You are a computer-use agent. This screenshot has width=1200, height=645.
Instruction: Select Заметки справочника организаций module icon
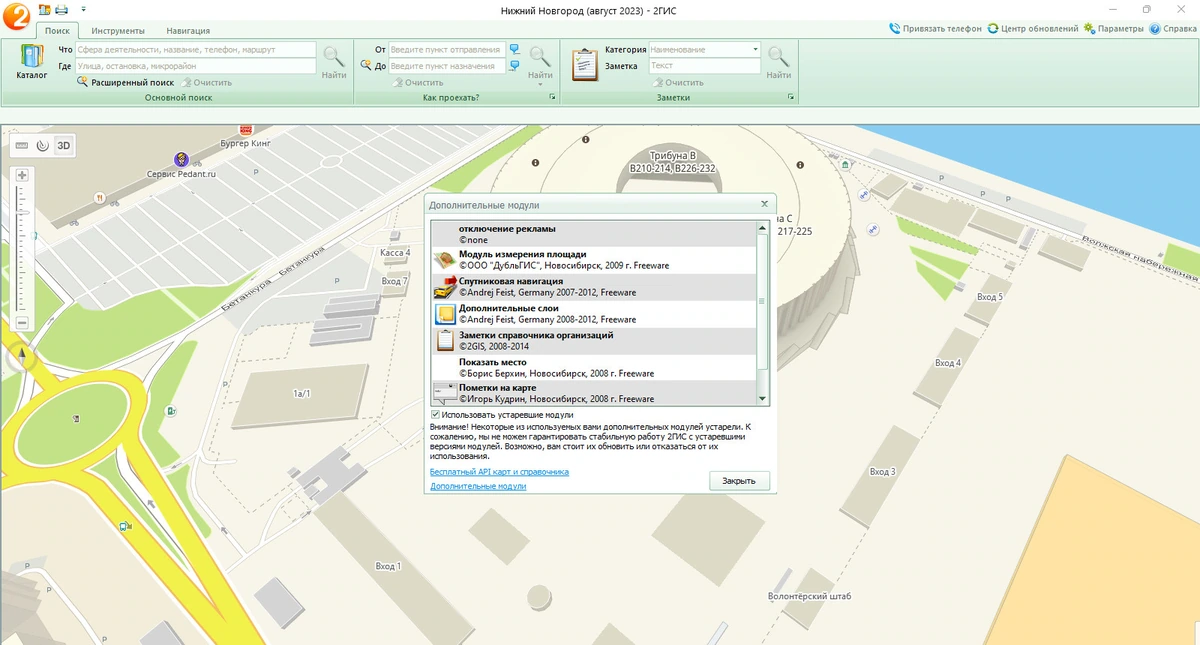pyautogui.click(x=445, y=341)
